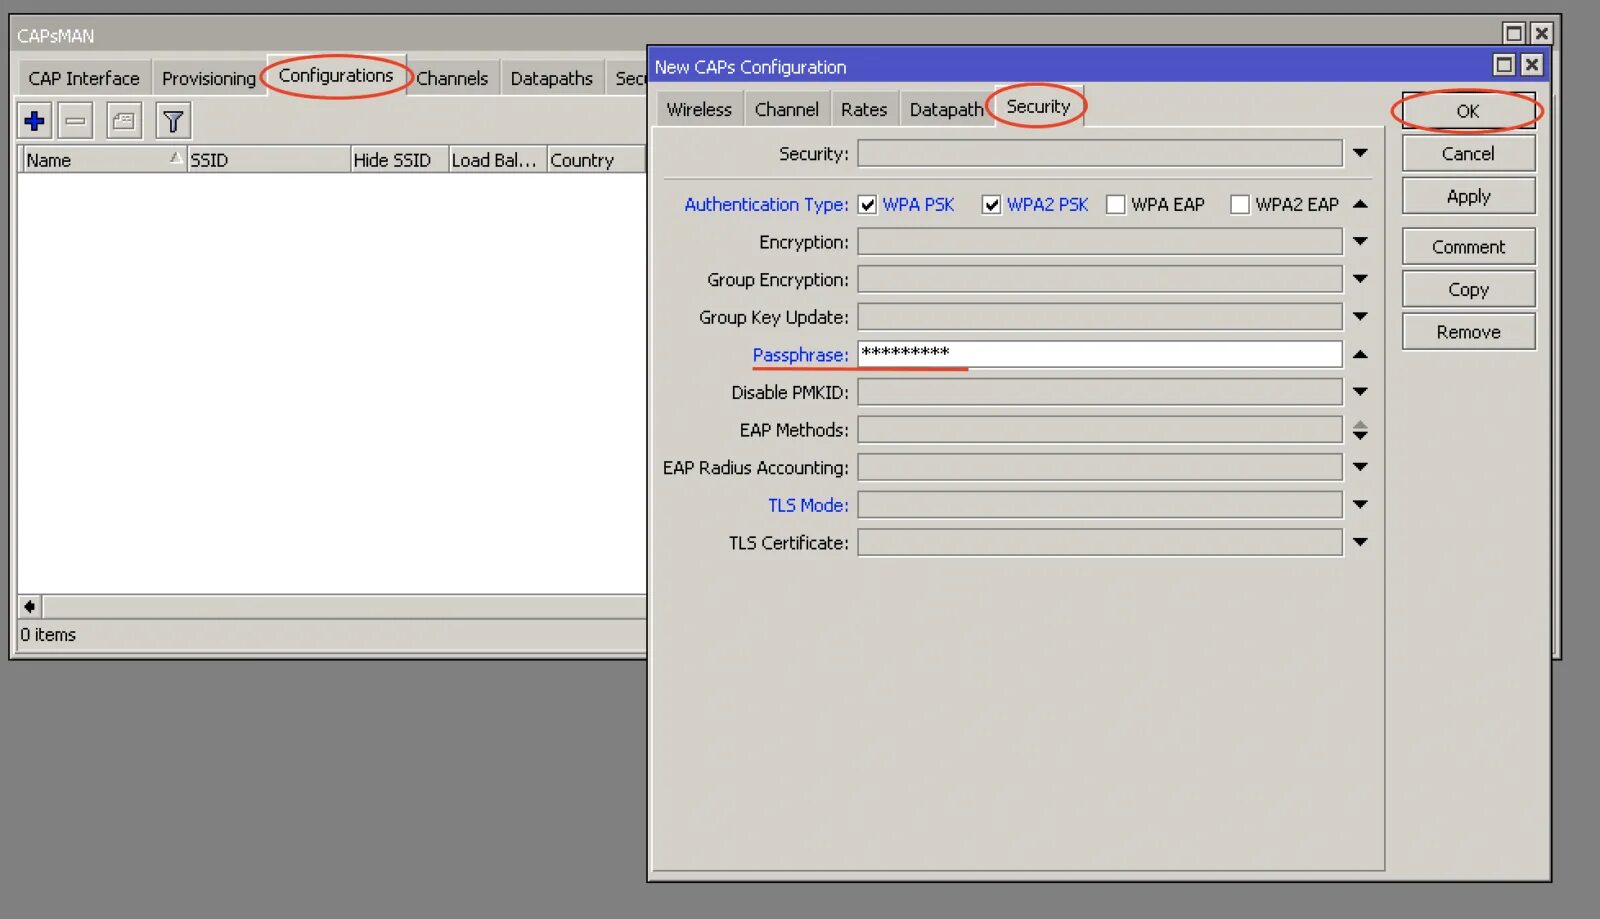Viewport: 1600px width, 919px height.
Task: Maximize the New CAPs Configuration dialog
Action: 1503,65
